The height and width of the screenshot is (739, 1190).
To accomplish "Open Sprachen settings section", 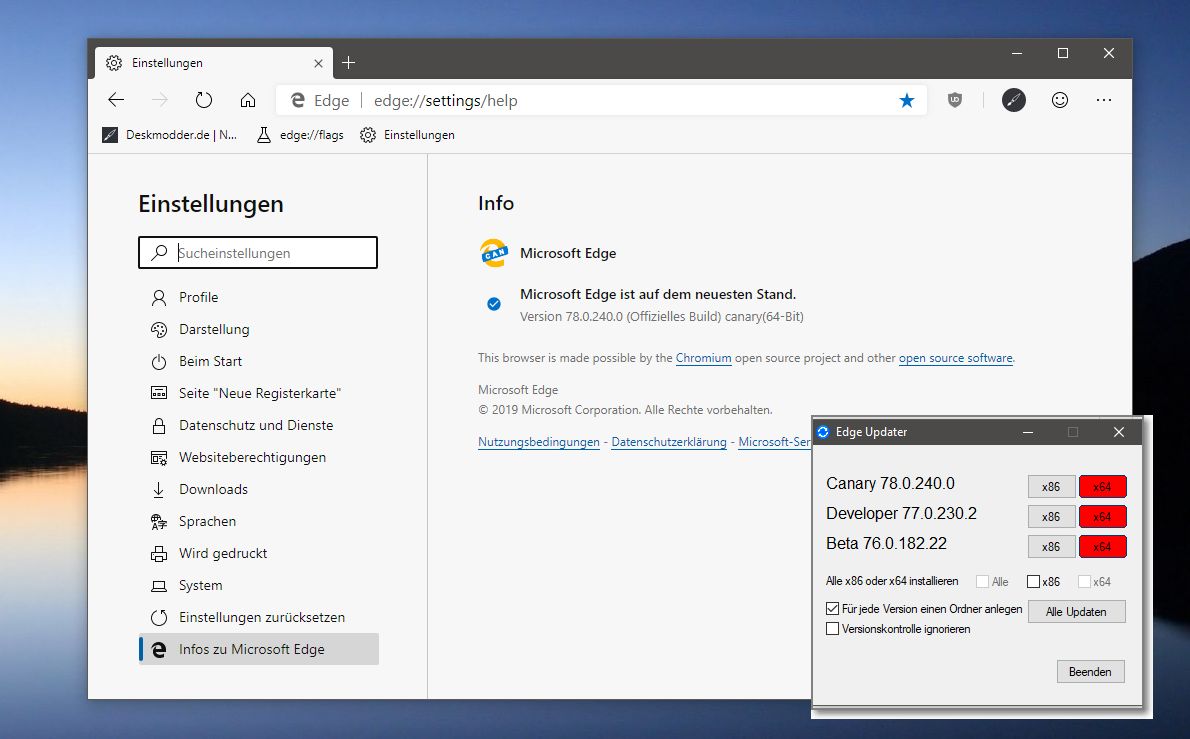I will (259, 521).
